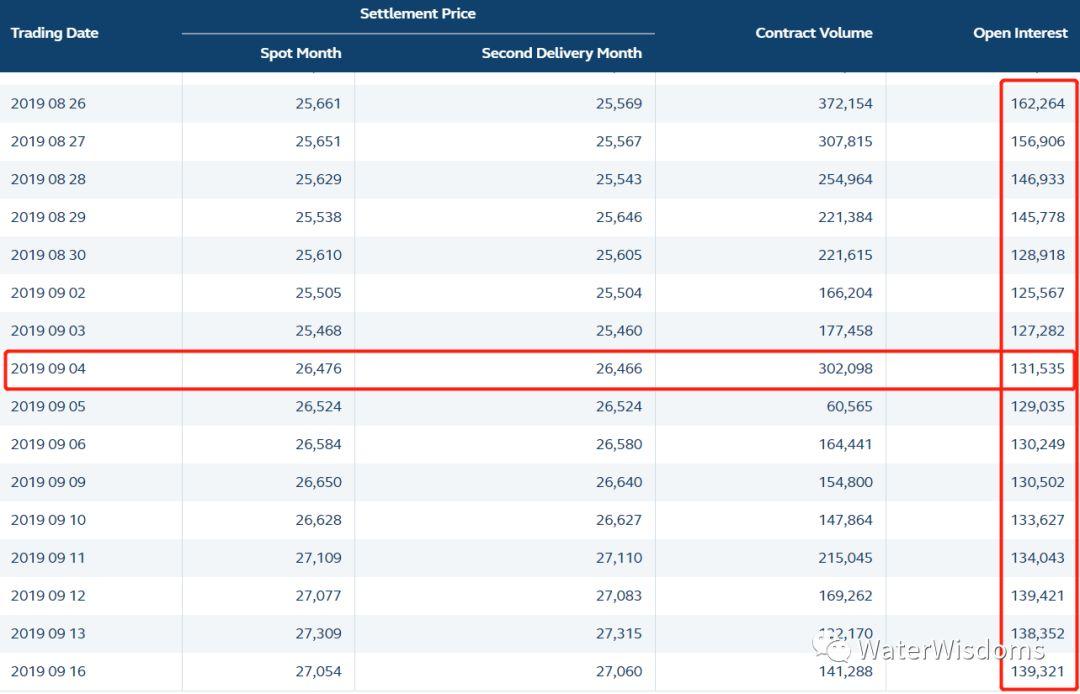Screen dimensions: 1080x694
Task: Select open interest value 130,502
Action: (1038, 483)
